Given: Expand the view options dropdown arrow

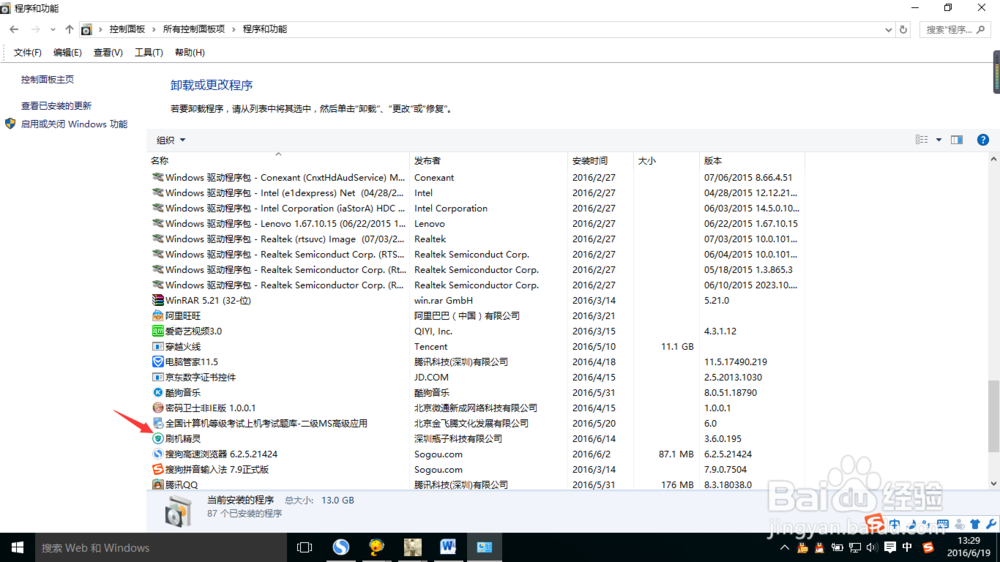Looking at the screenshot, I should (x=939, y=140).
